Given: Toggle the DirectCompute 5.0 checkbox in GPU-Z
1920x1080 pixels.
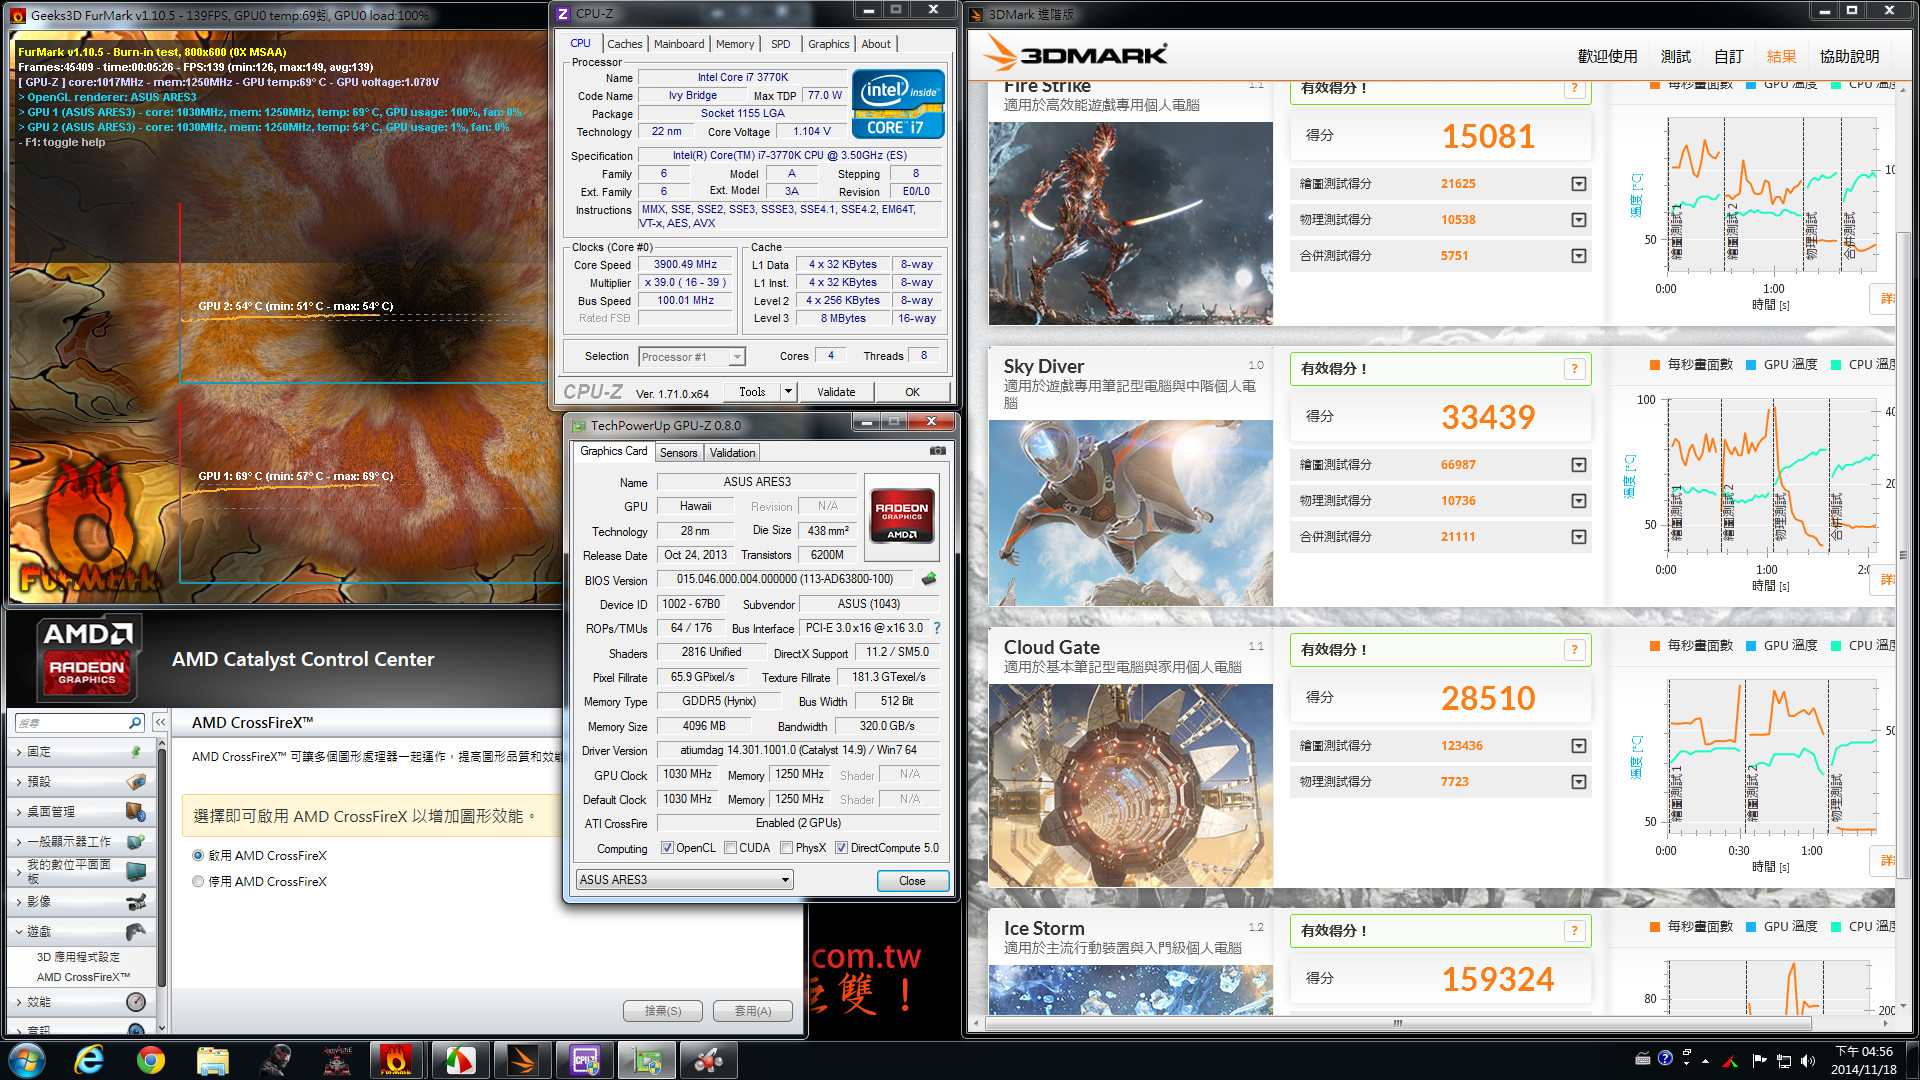Looking at the screenshot, I should point(842,848).
